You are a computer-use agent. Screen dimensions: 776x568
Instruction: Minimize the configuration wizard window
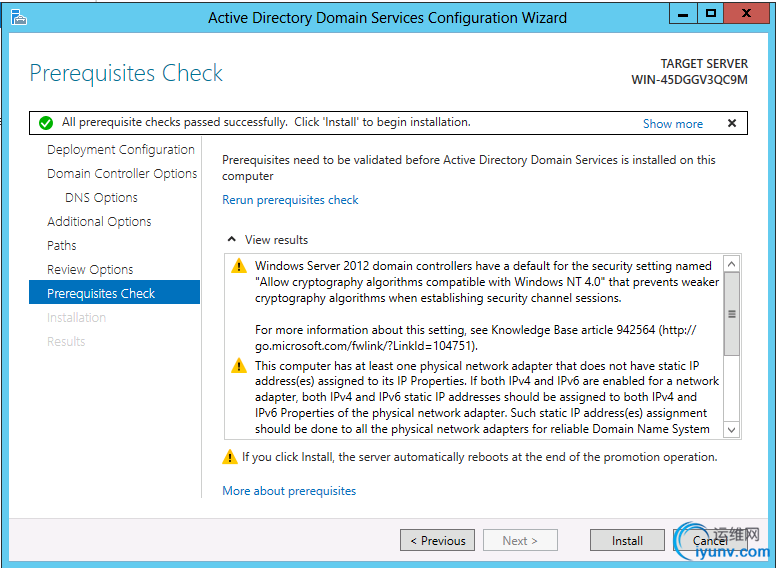pyautogui.click(x=683, y=14)
